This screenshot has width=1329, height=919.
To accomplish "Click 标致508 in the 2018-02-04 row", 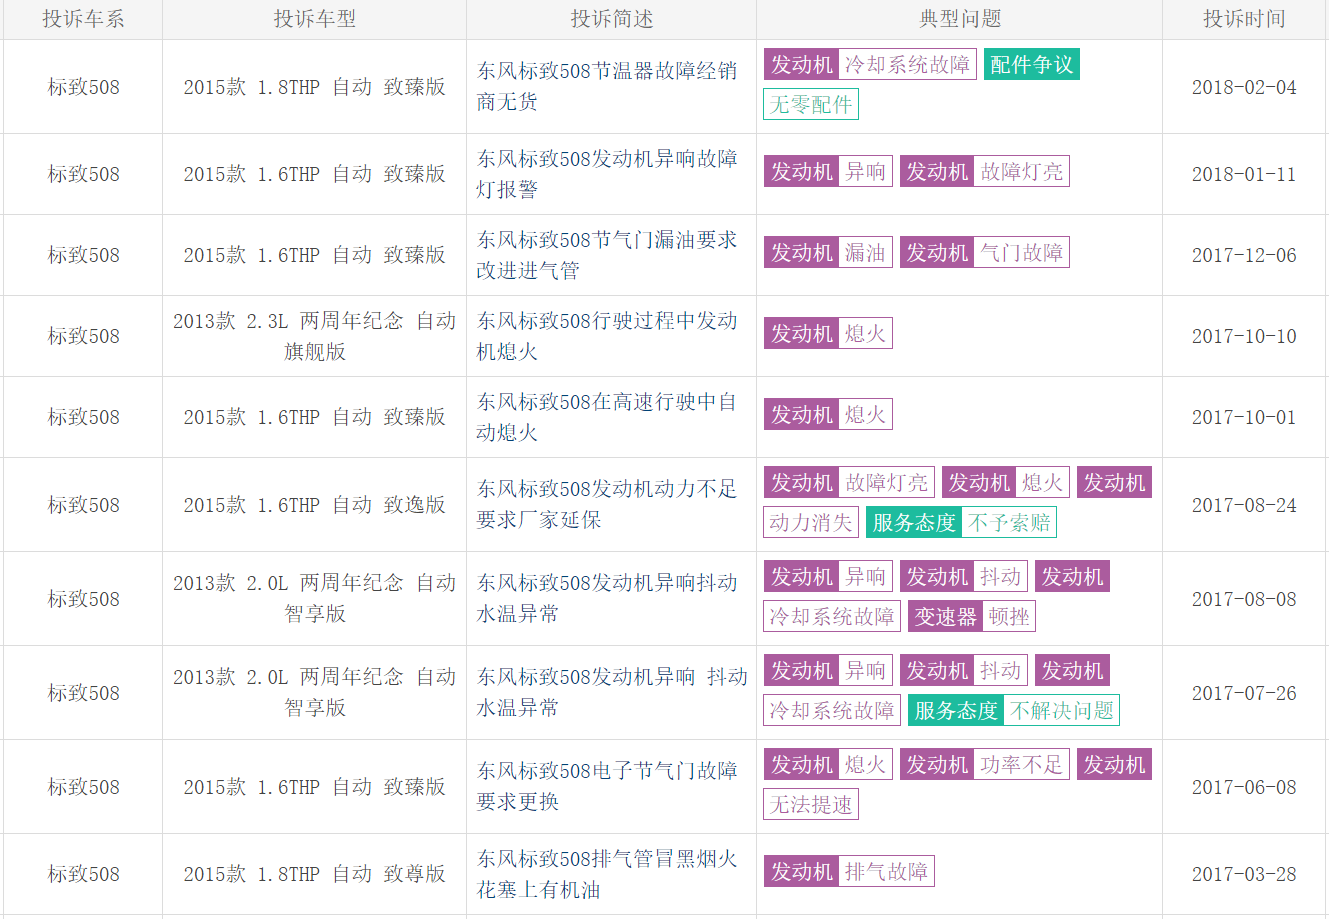I will tap(83, 87).
